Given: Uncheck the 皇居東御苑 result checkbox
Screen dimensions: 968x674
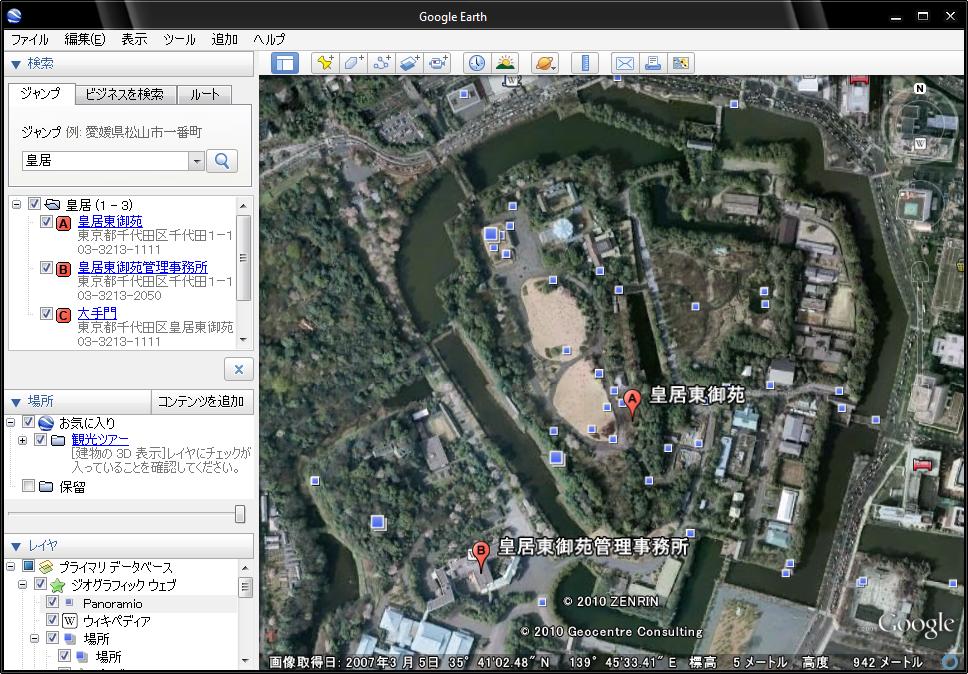Looking at the screenshot, I should tap(46, 221).
